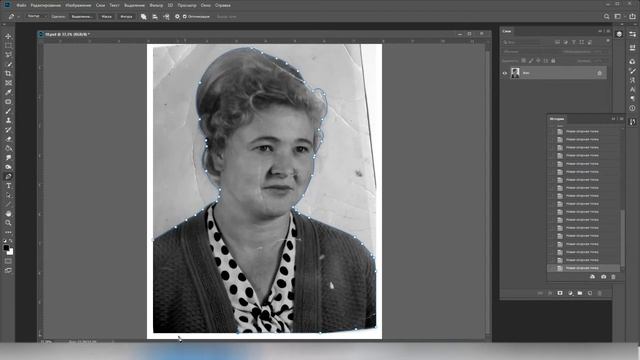Open the Редактирование menu
The height and width of the screenshot is (360, 640).
click(x=46, y=5)
